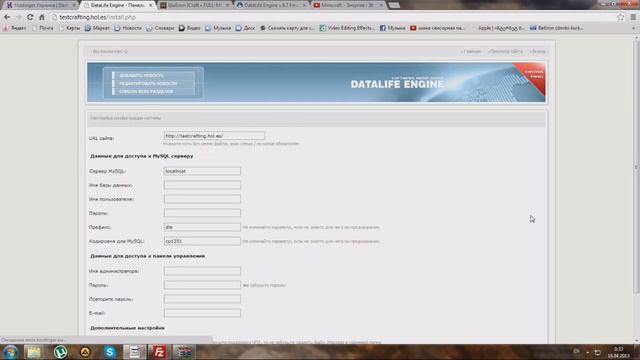640x360 pixels.
Task: Bookmark this page with star icon
Action: [621, 17]
